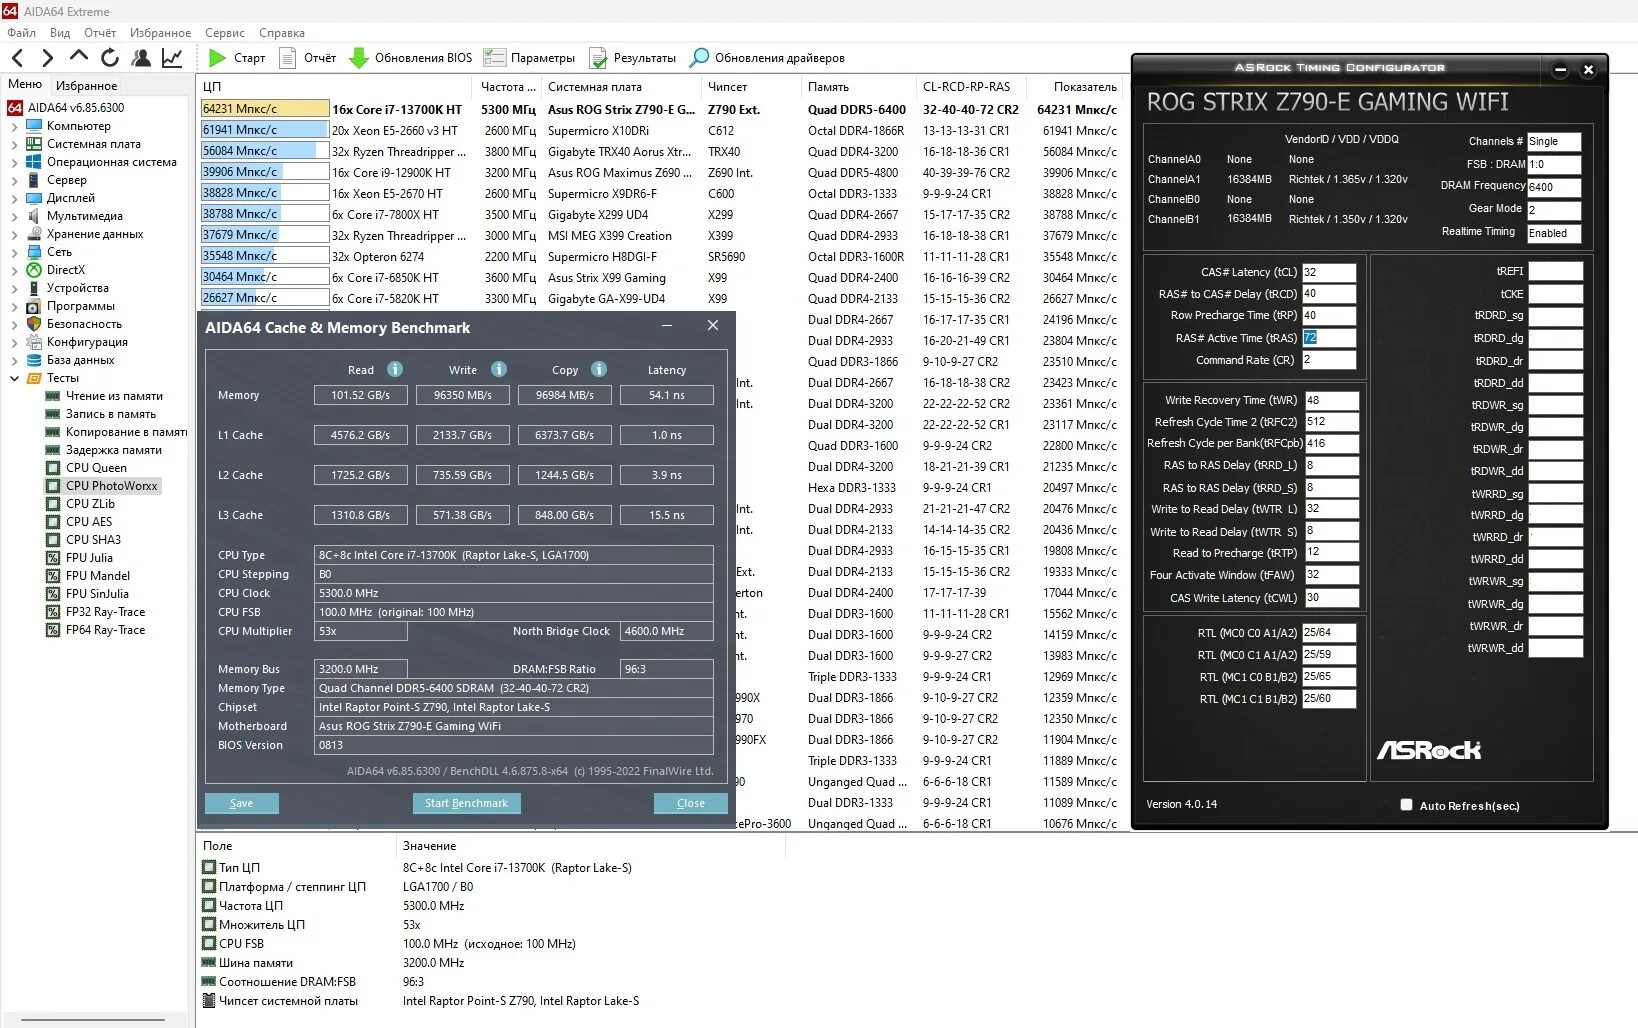Click the left sidebar horizontal scrollbar
The width and height of the screenshot is (1638, 1028).
93,1021
